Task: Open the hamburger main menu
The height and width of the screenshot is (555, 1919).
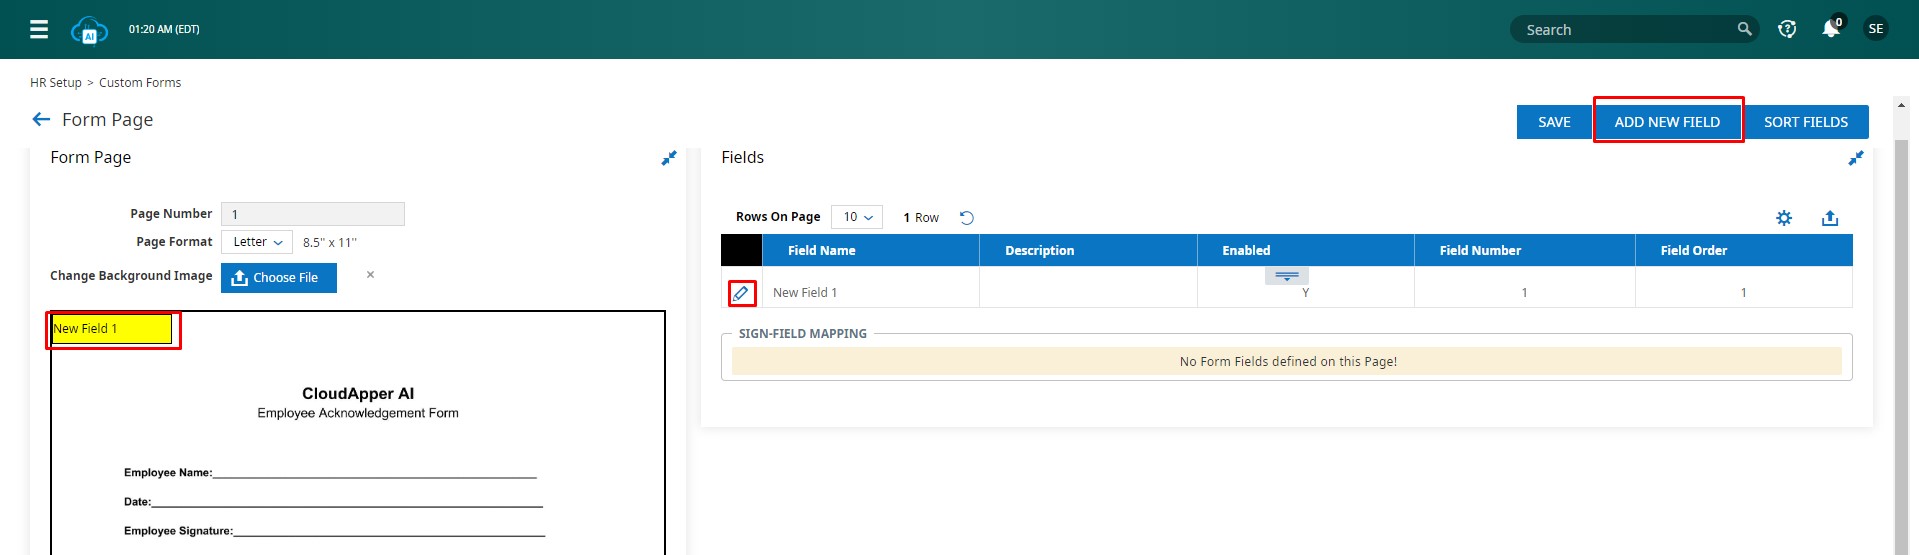Action: (x=39, y=29)
